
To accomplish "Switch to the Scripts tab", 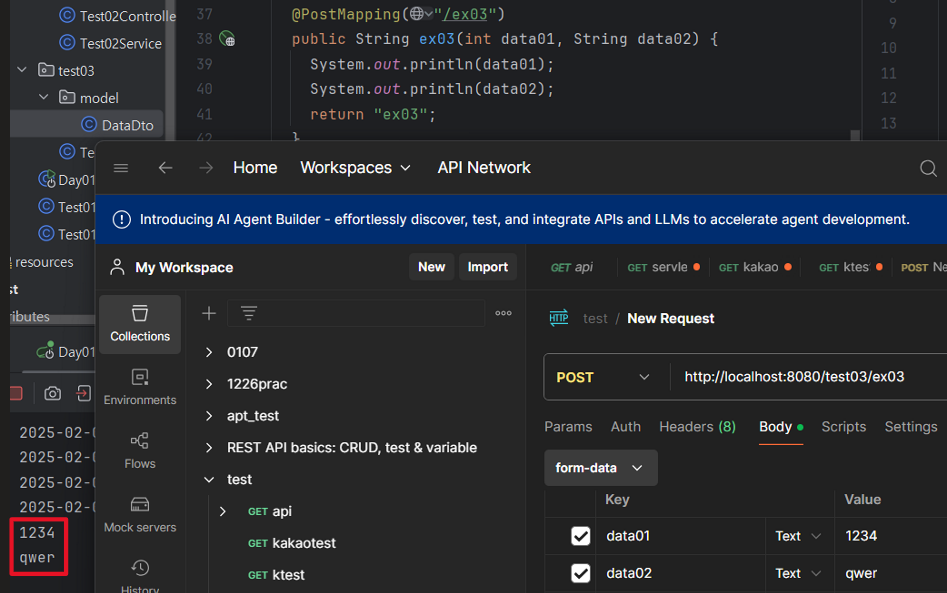I will point(843,427).
